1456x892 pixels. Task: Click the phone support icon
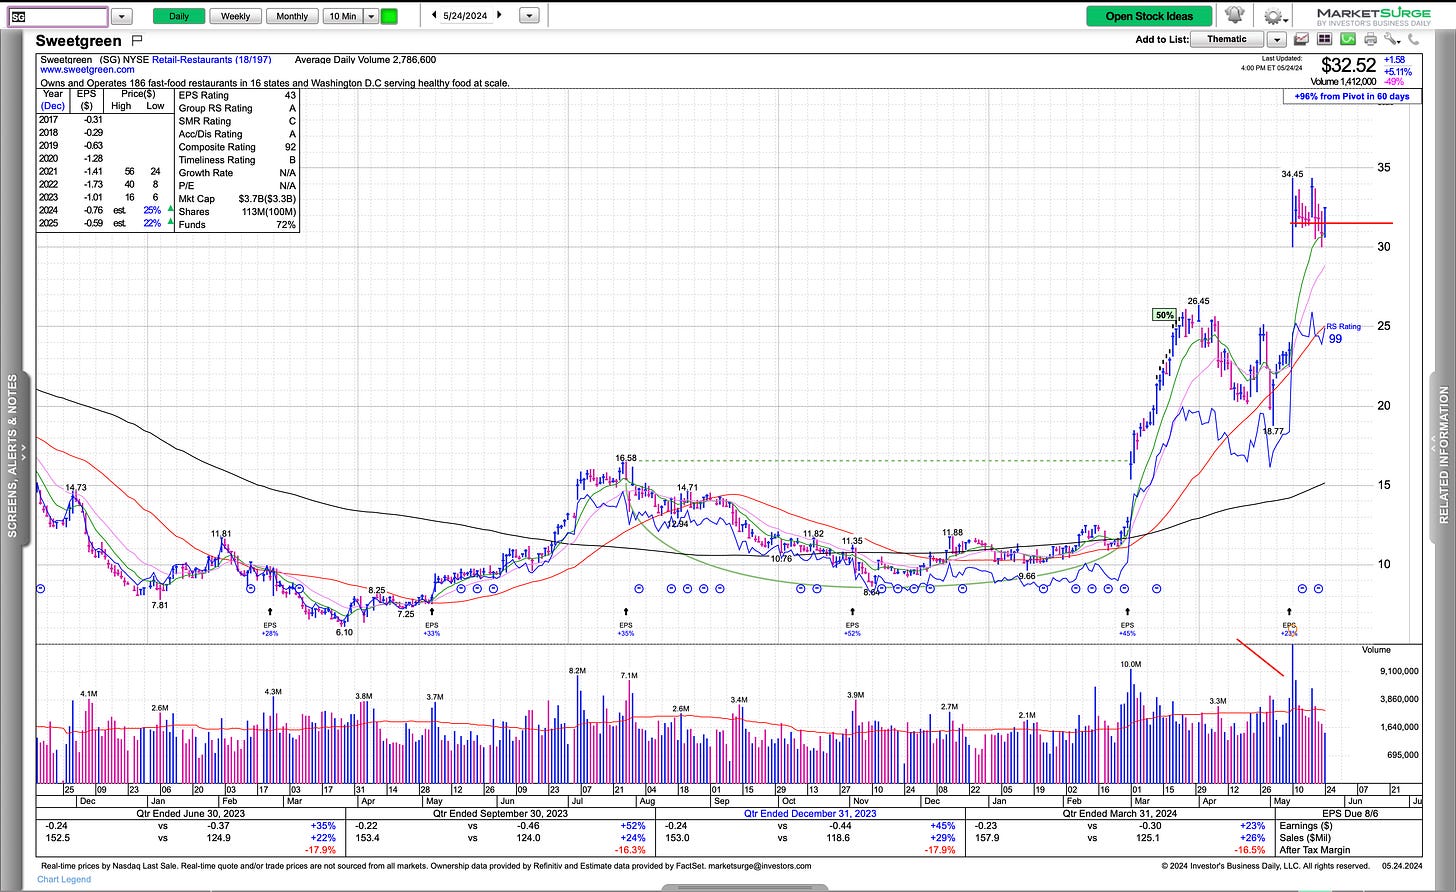coord(1413,39)
